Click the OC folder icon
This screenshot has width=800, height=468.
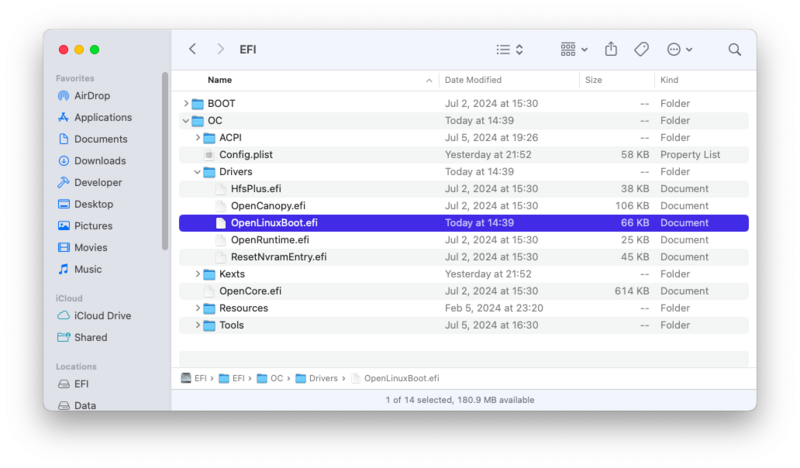197,121
